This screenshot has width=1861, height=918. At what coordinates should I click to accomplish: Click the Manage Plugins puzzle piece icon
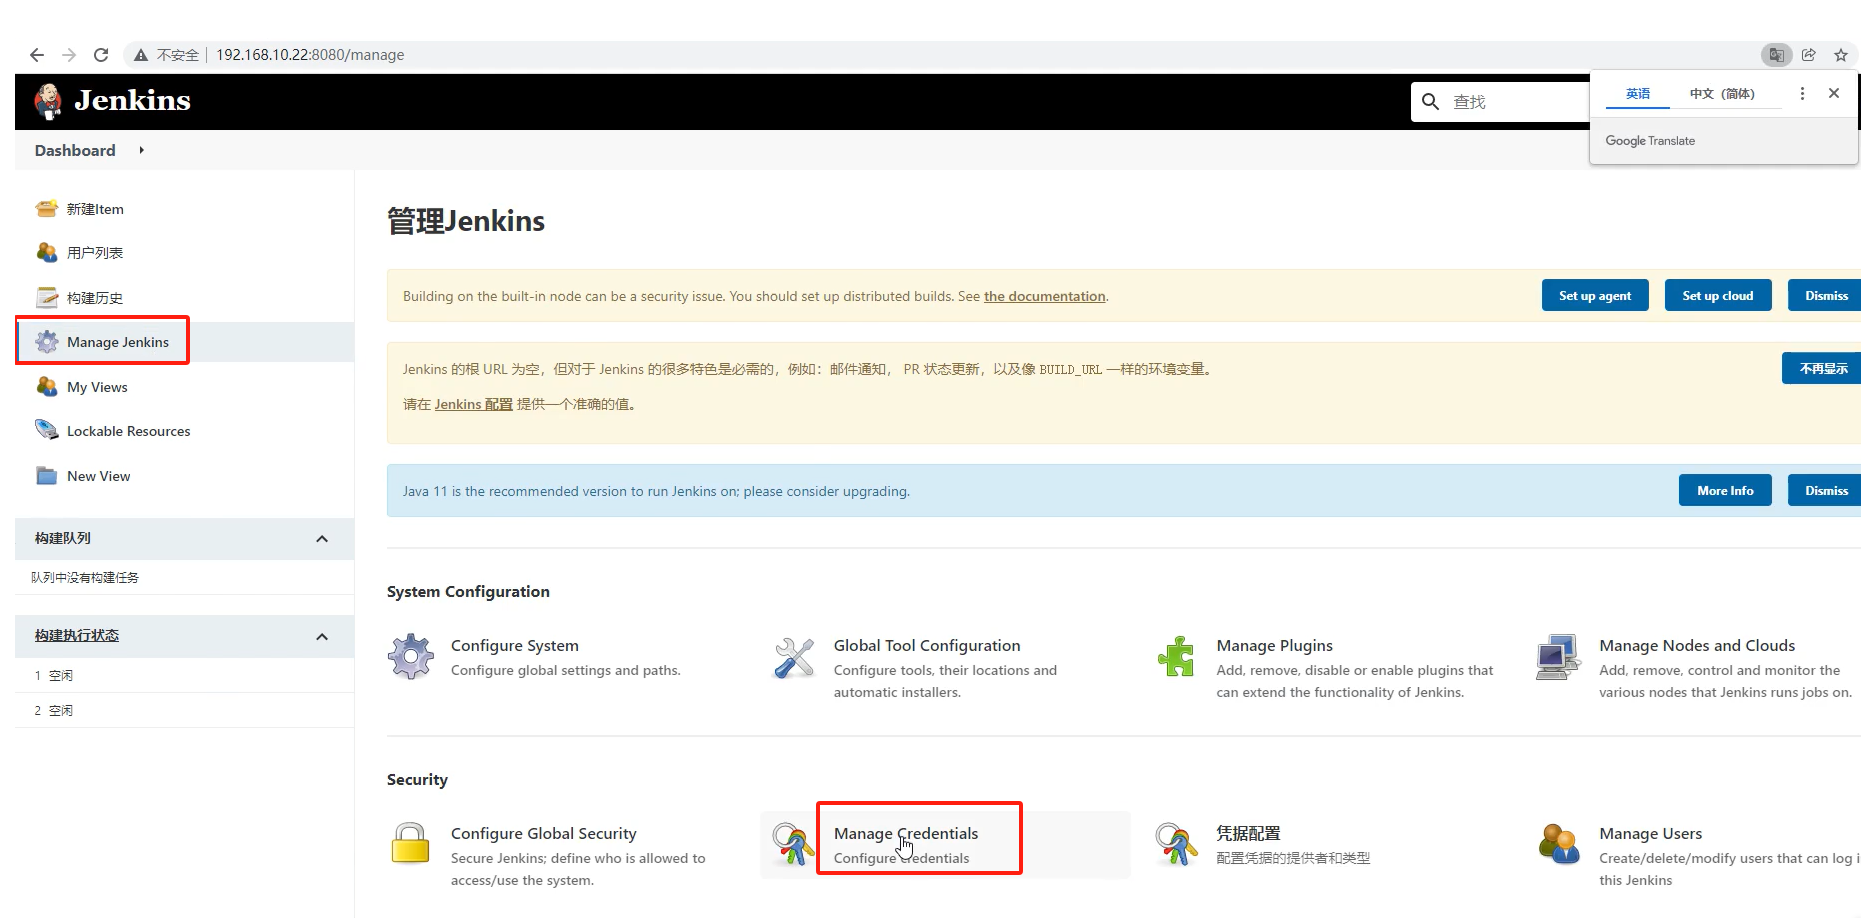(1176, 657)
